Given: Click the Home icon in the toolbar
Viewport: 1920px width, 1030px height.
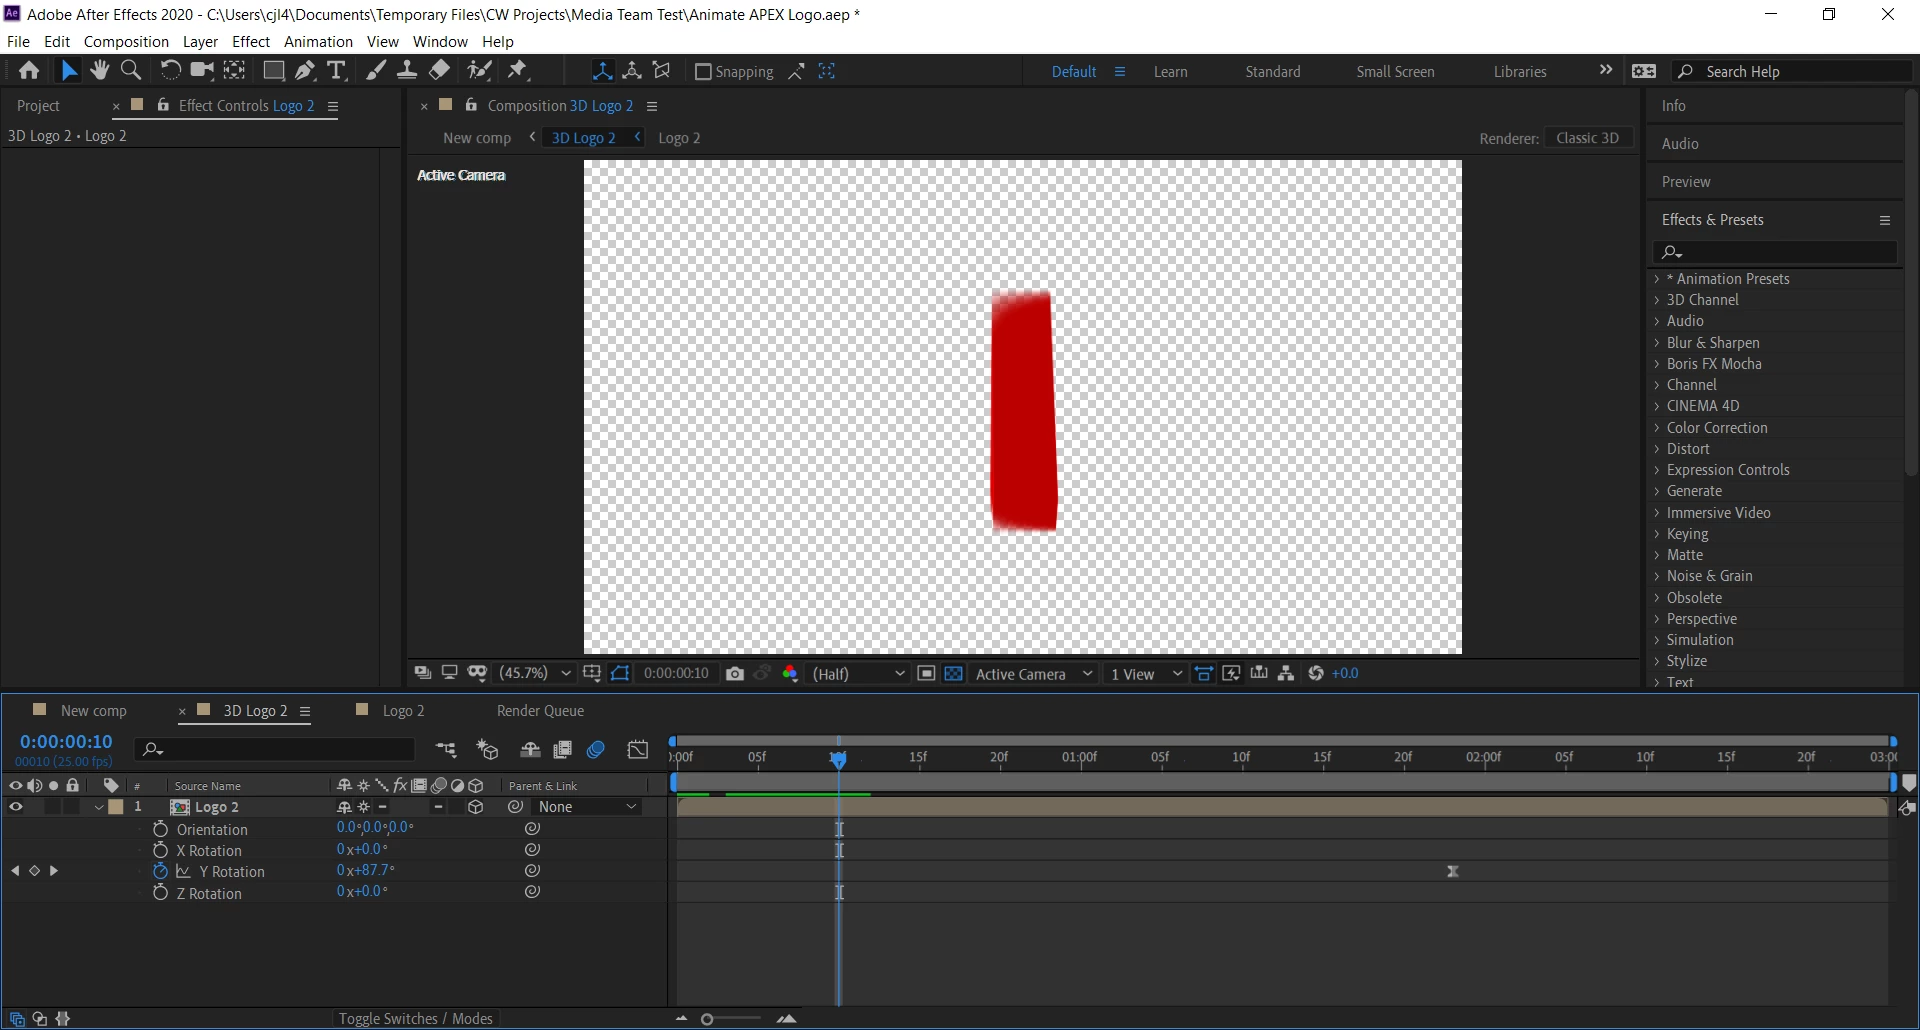Looking at the screenshot, I should pos(29,71).
